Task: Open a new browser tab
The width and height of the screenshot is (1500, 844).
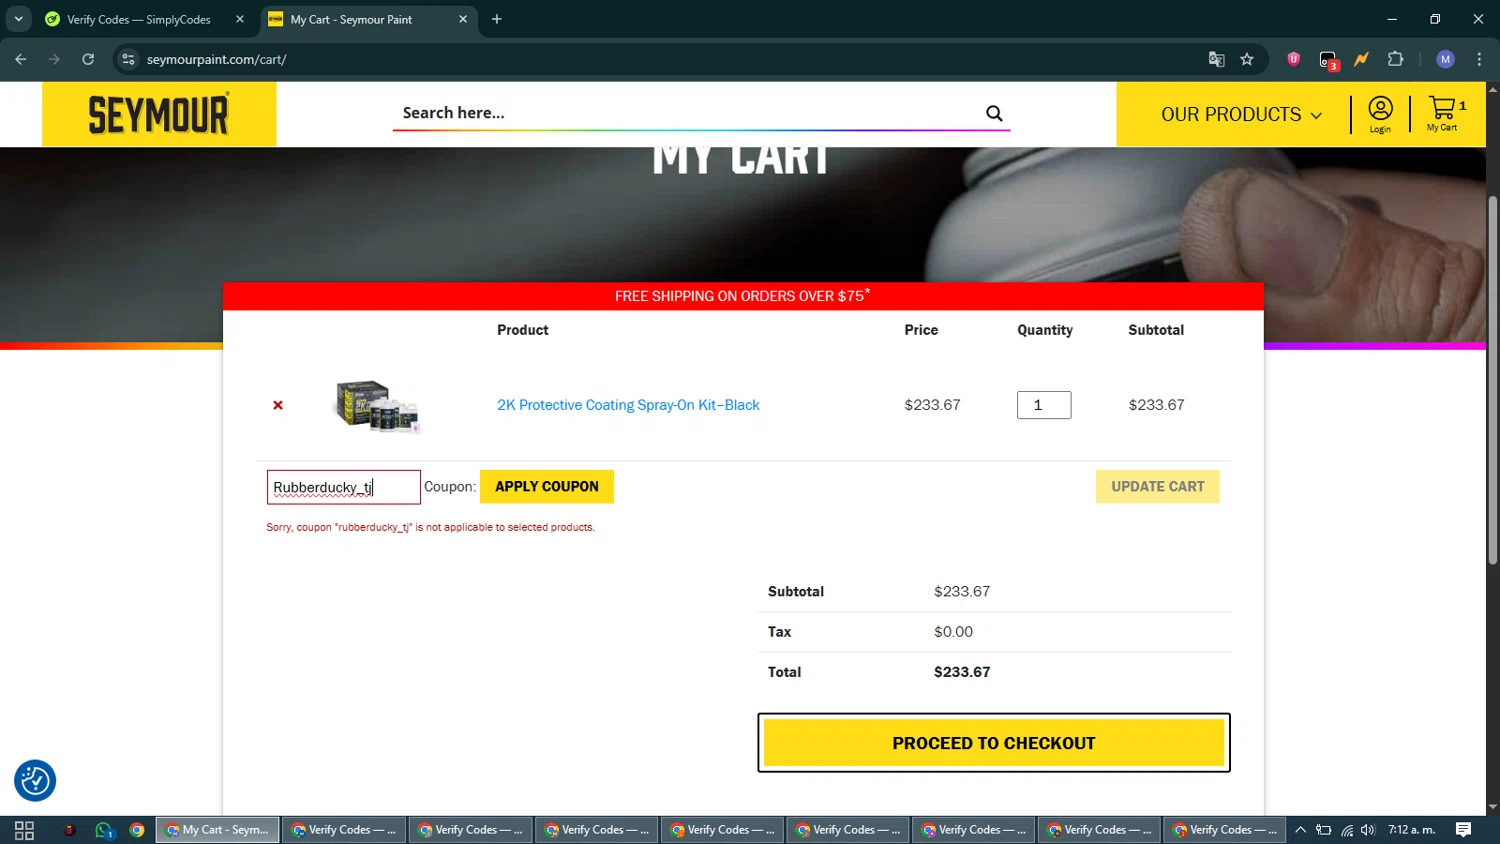Action: (x=497, y=19)
